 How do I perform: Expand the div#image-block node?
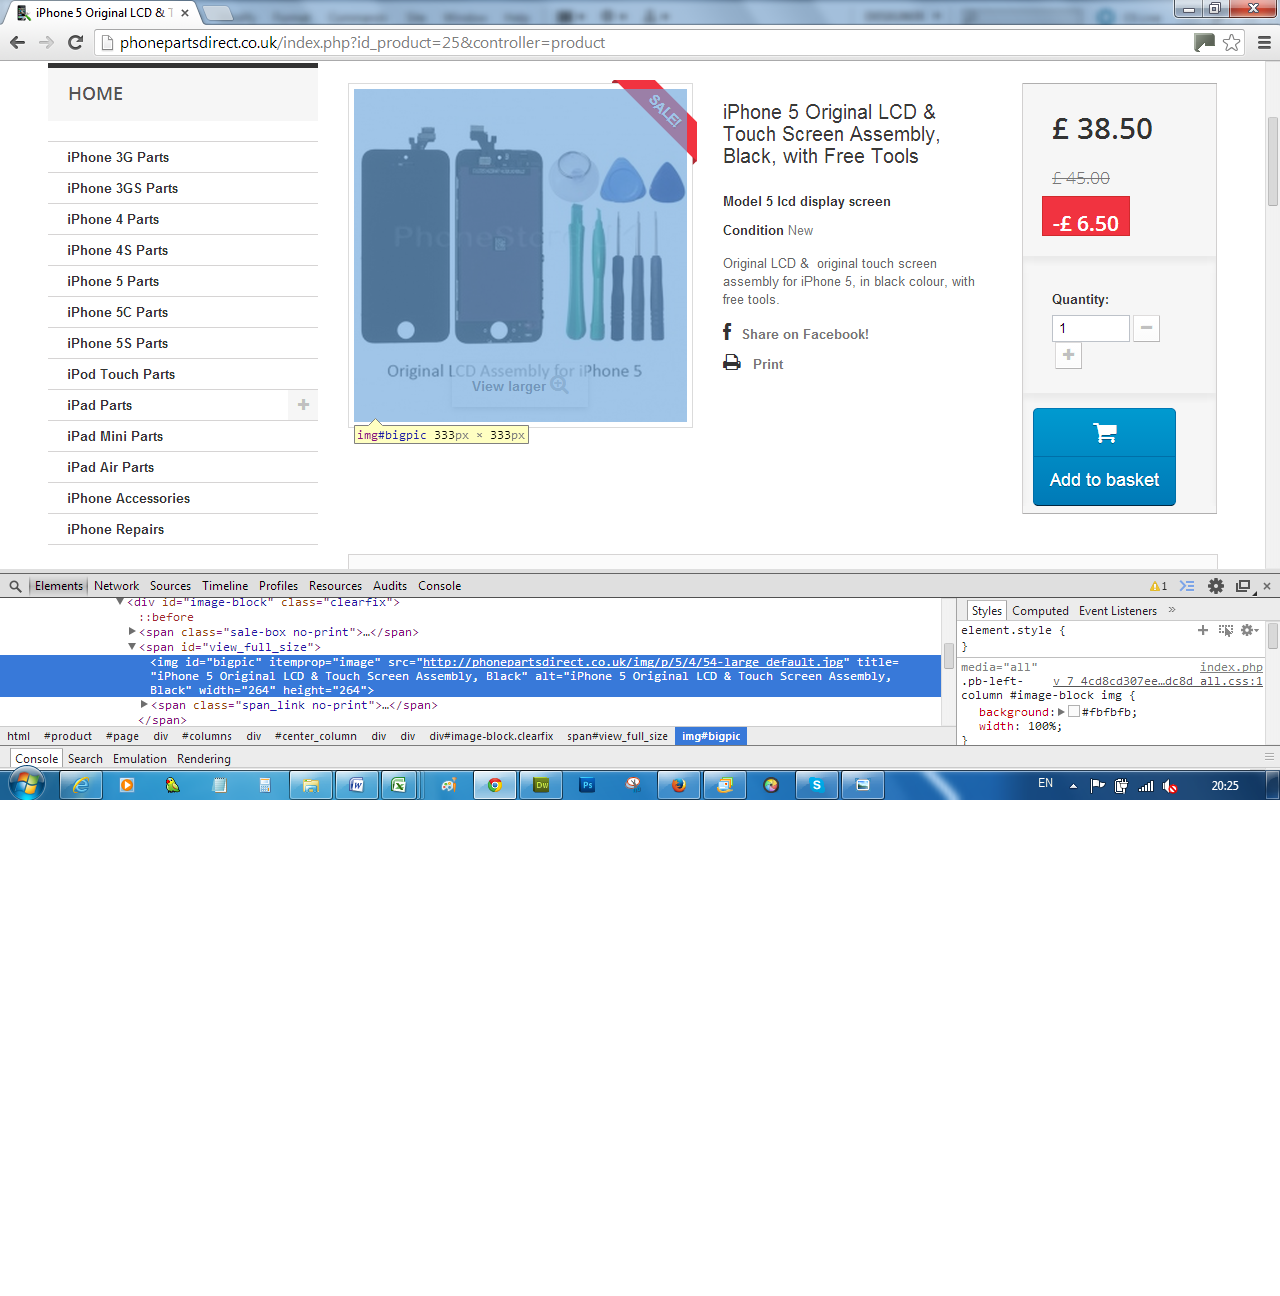click(x=120, y=602)
